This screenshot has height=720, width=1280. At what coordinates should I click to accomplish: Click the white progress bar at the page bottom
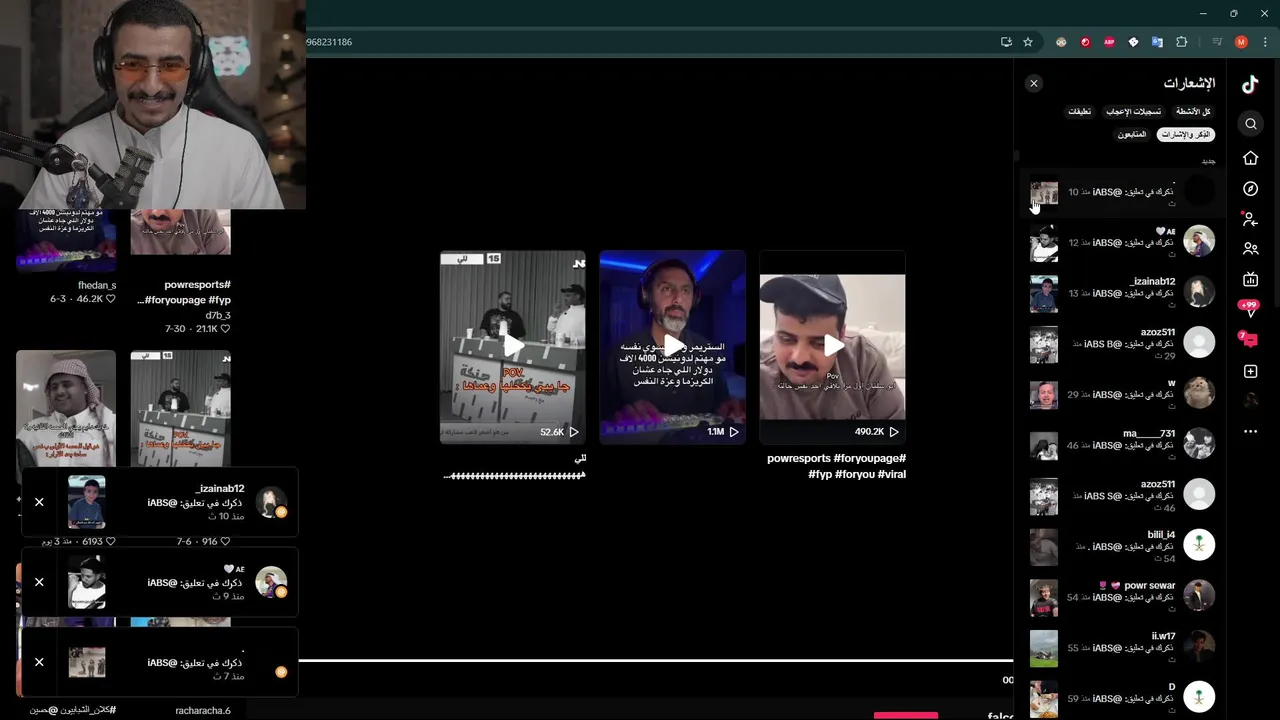tap(656, 660)
